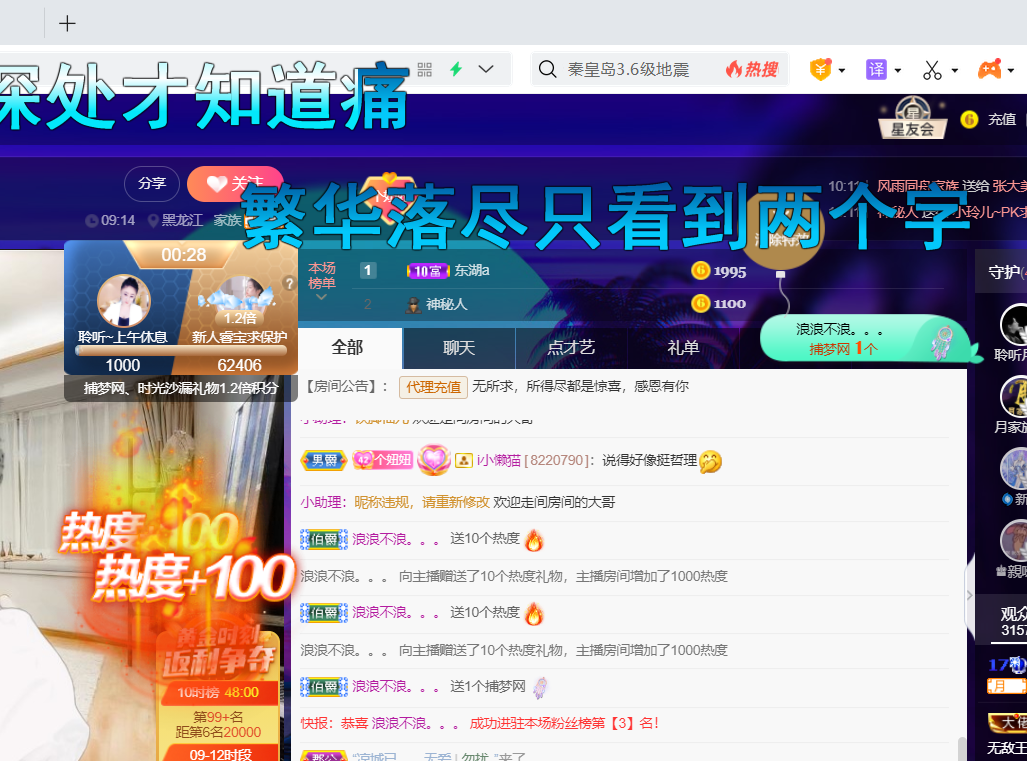Click the 男爵 badge in chat message

[x=324, y=460]
